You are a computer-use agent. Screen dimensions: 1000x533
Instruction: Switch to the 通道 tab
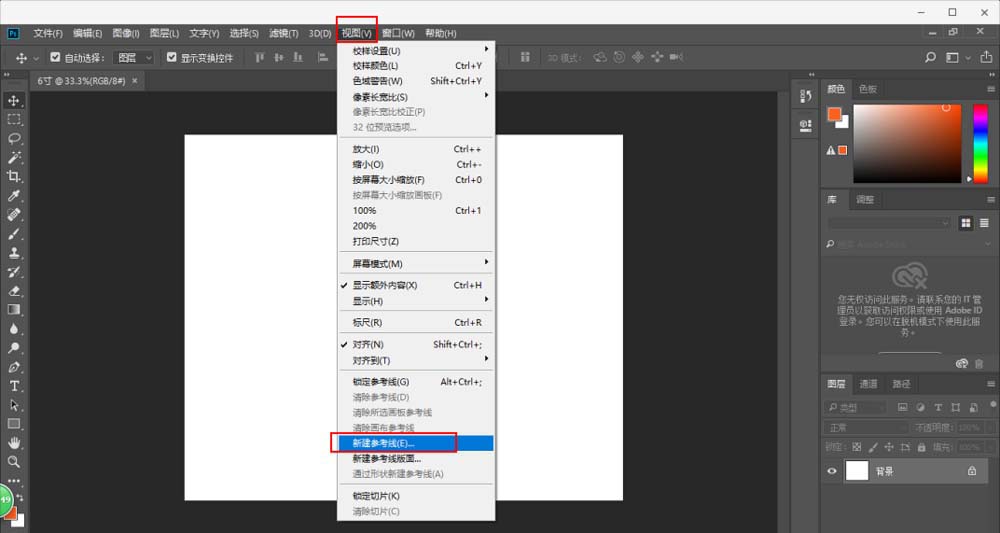point(869,384)
